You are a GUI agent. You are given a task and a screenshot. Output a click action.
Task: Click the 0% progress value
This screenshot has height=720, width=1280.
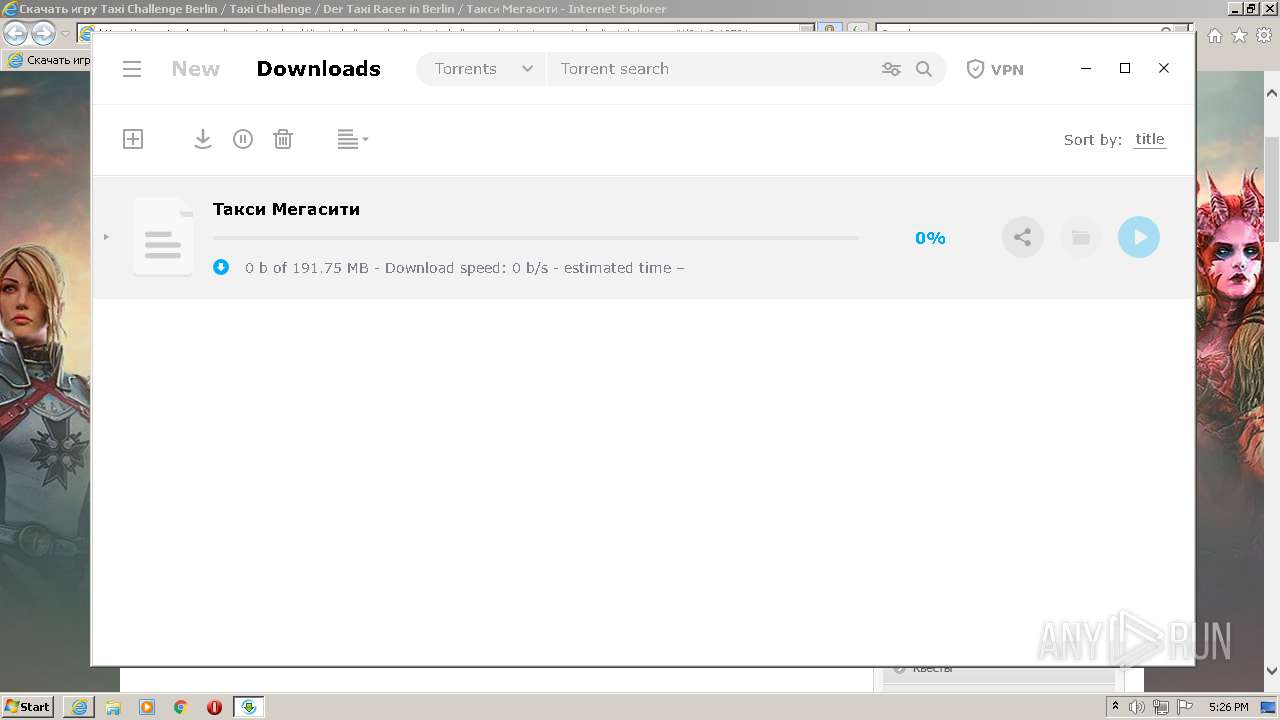(x=930, y=238)
